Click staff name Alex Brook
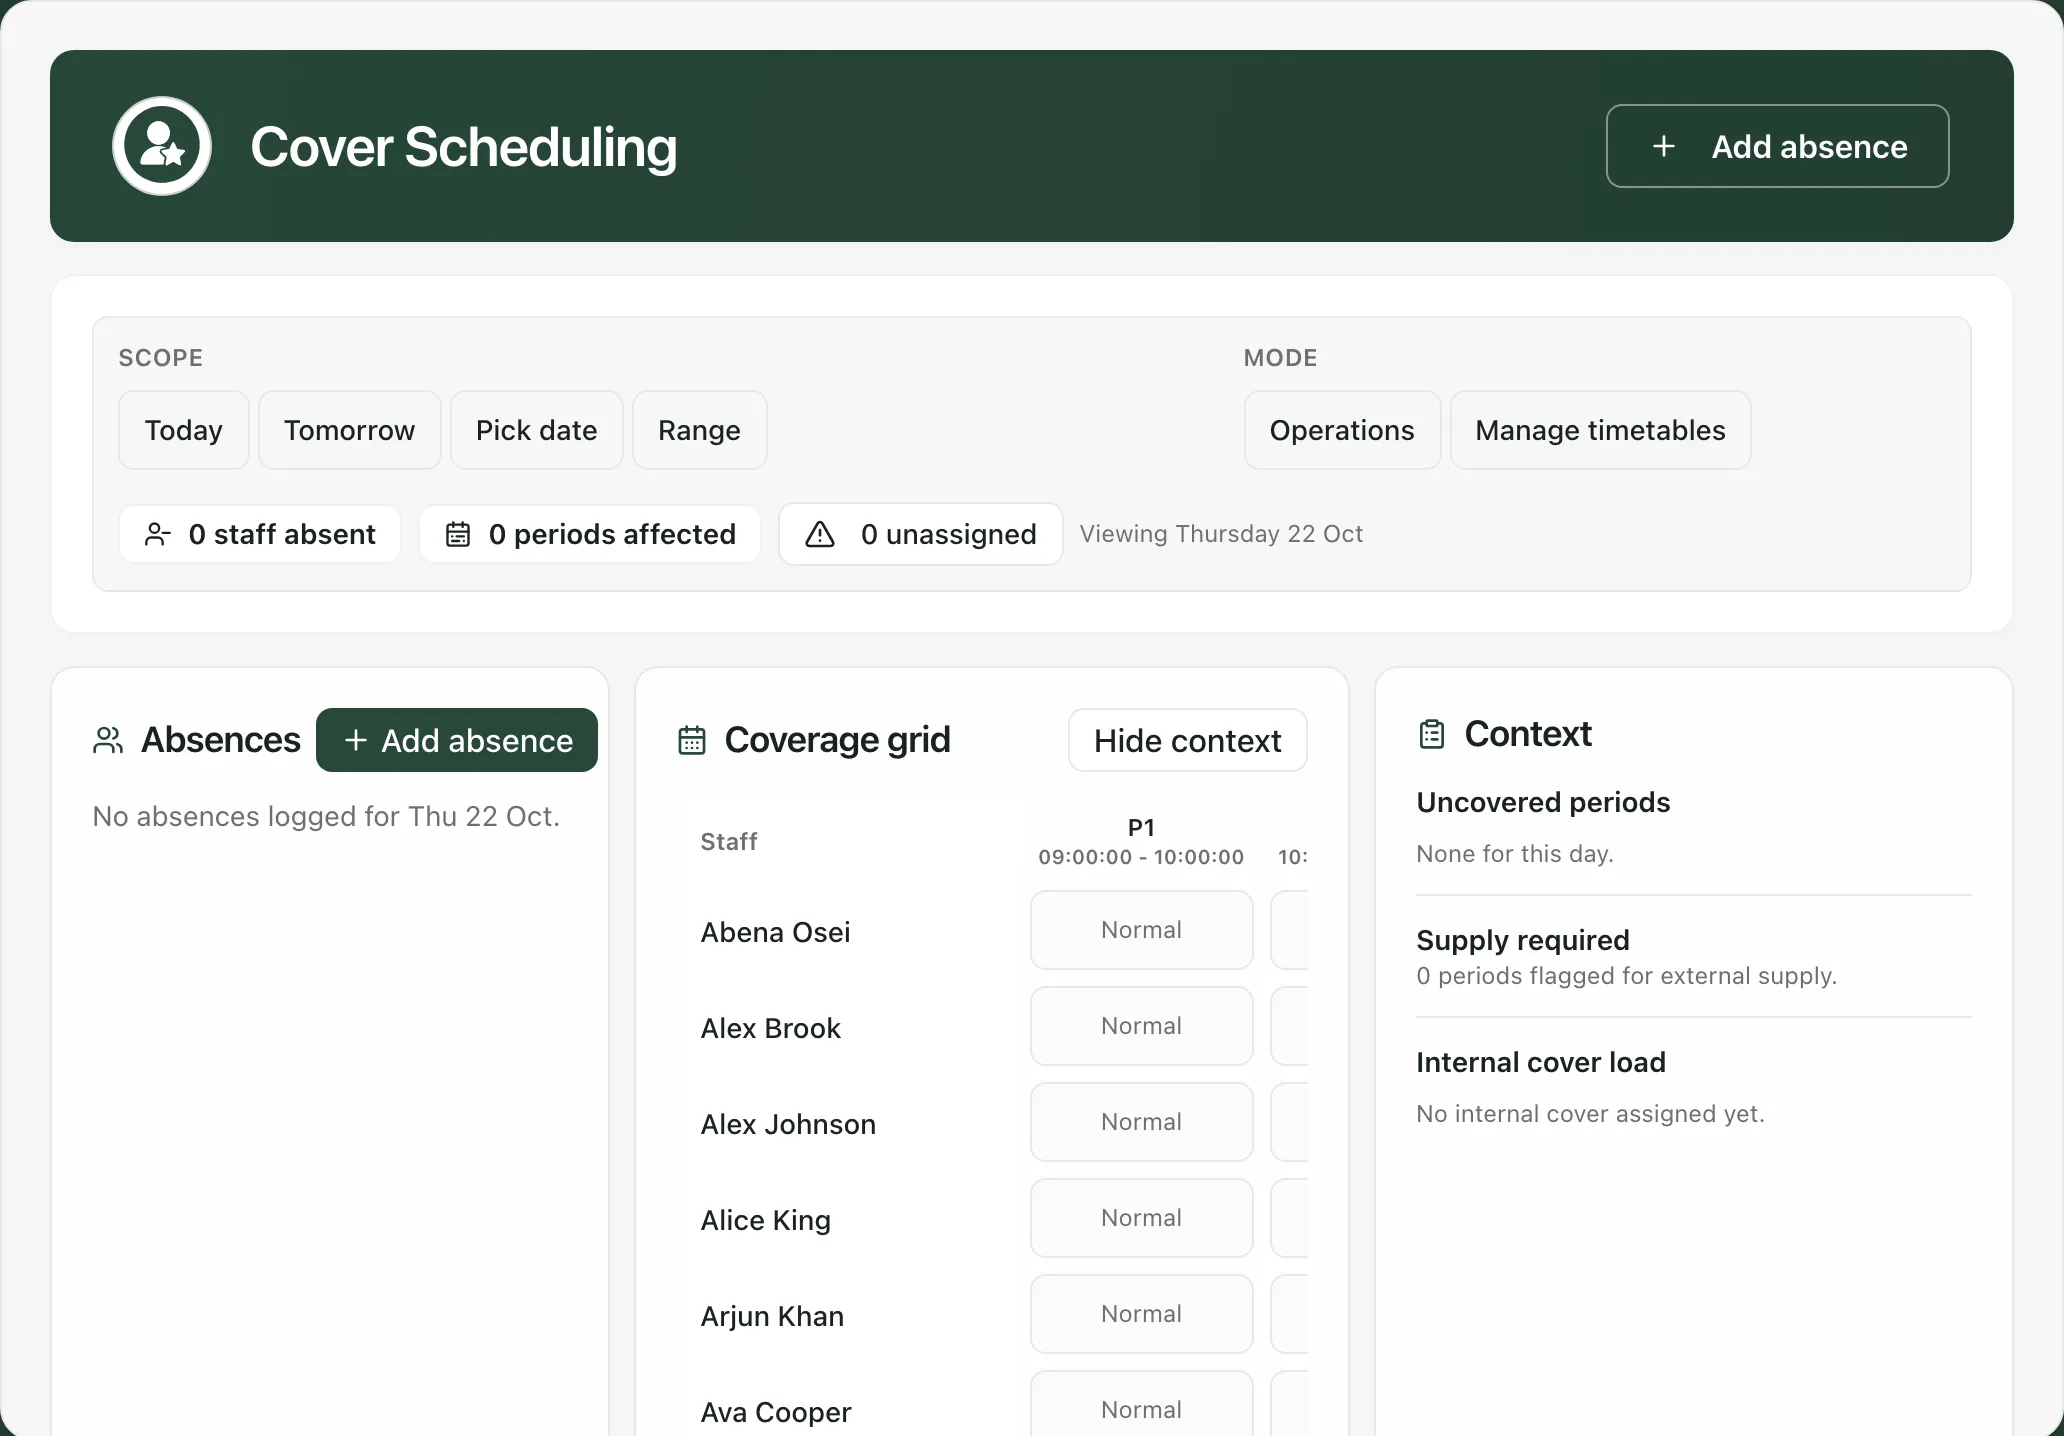The image size is (2064, 1436). coord(770,1028)
